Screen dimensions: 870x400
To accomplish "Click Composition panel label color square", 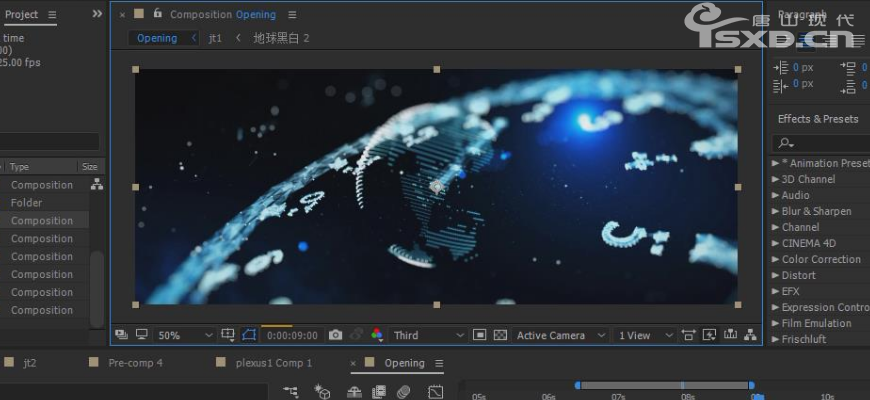I will pos(139,14).
